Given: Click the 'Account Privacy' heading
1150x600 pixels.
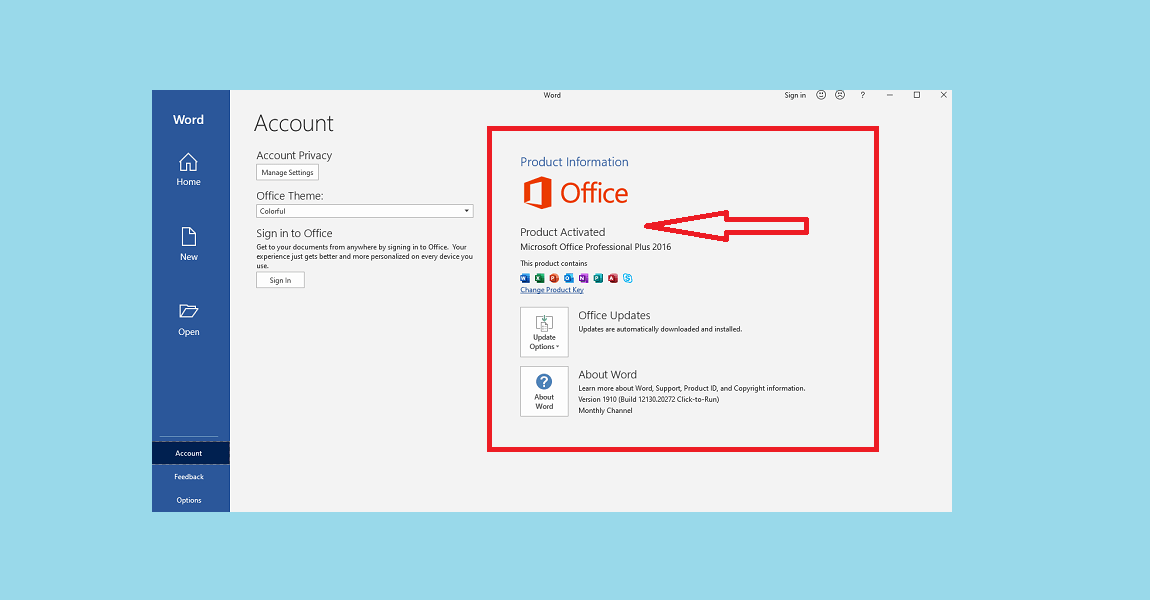Looking at the screenshot, I should (x=294, y=156).
